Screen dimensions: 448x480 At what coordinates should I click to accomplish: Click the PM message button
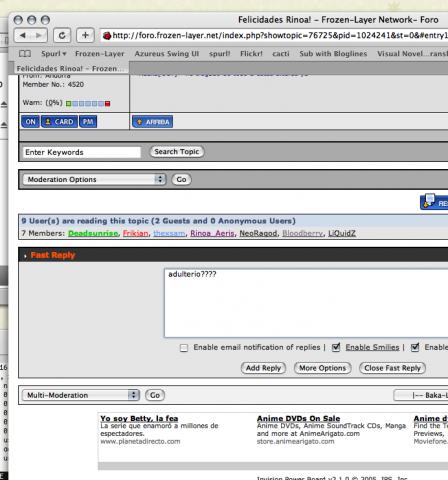(88, 122)
